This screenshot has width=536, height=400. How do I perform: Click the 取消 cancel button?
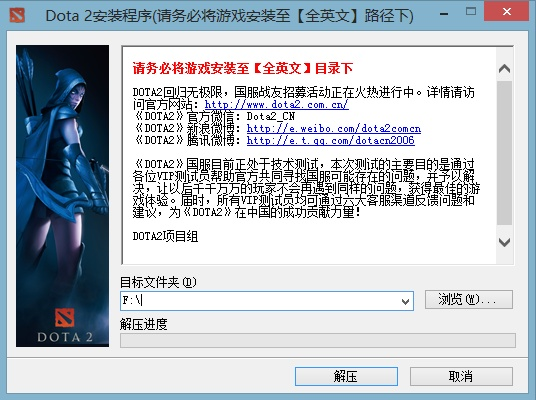(461, 376)
